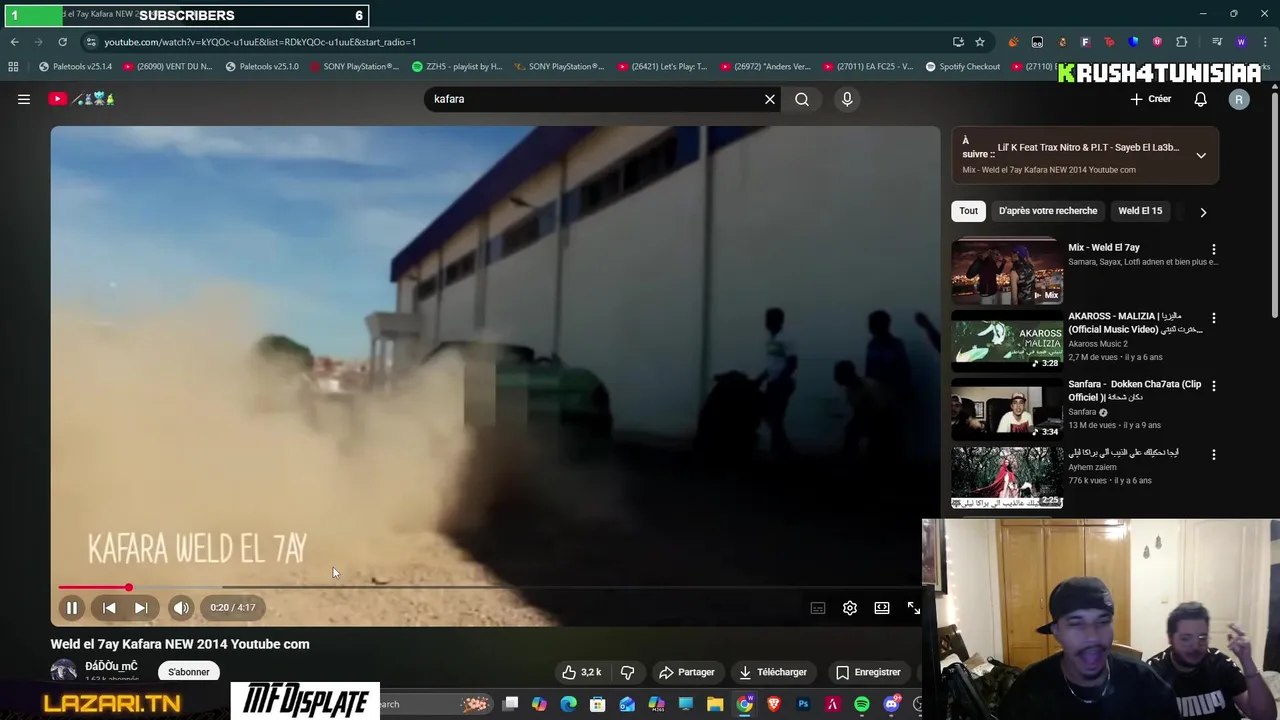This screenshot has width=1280, height=720.
Task: Open the notifications bell
Action: click(x=1200, y=99)
